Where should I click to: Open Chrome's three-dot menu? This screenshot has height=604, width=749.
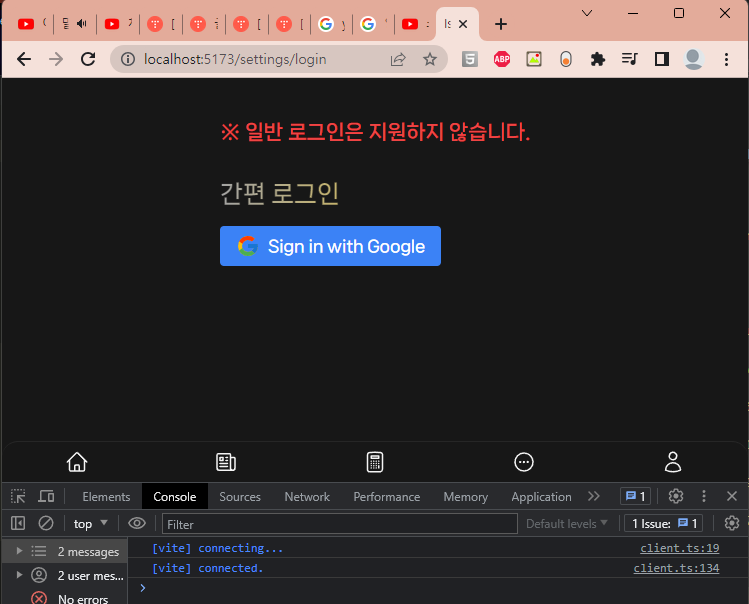point(726,59)
